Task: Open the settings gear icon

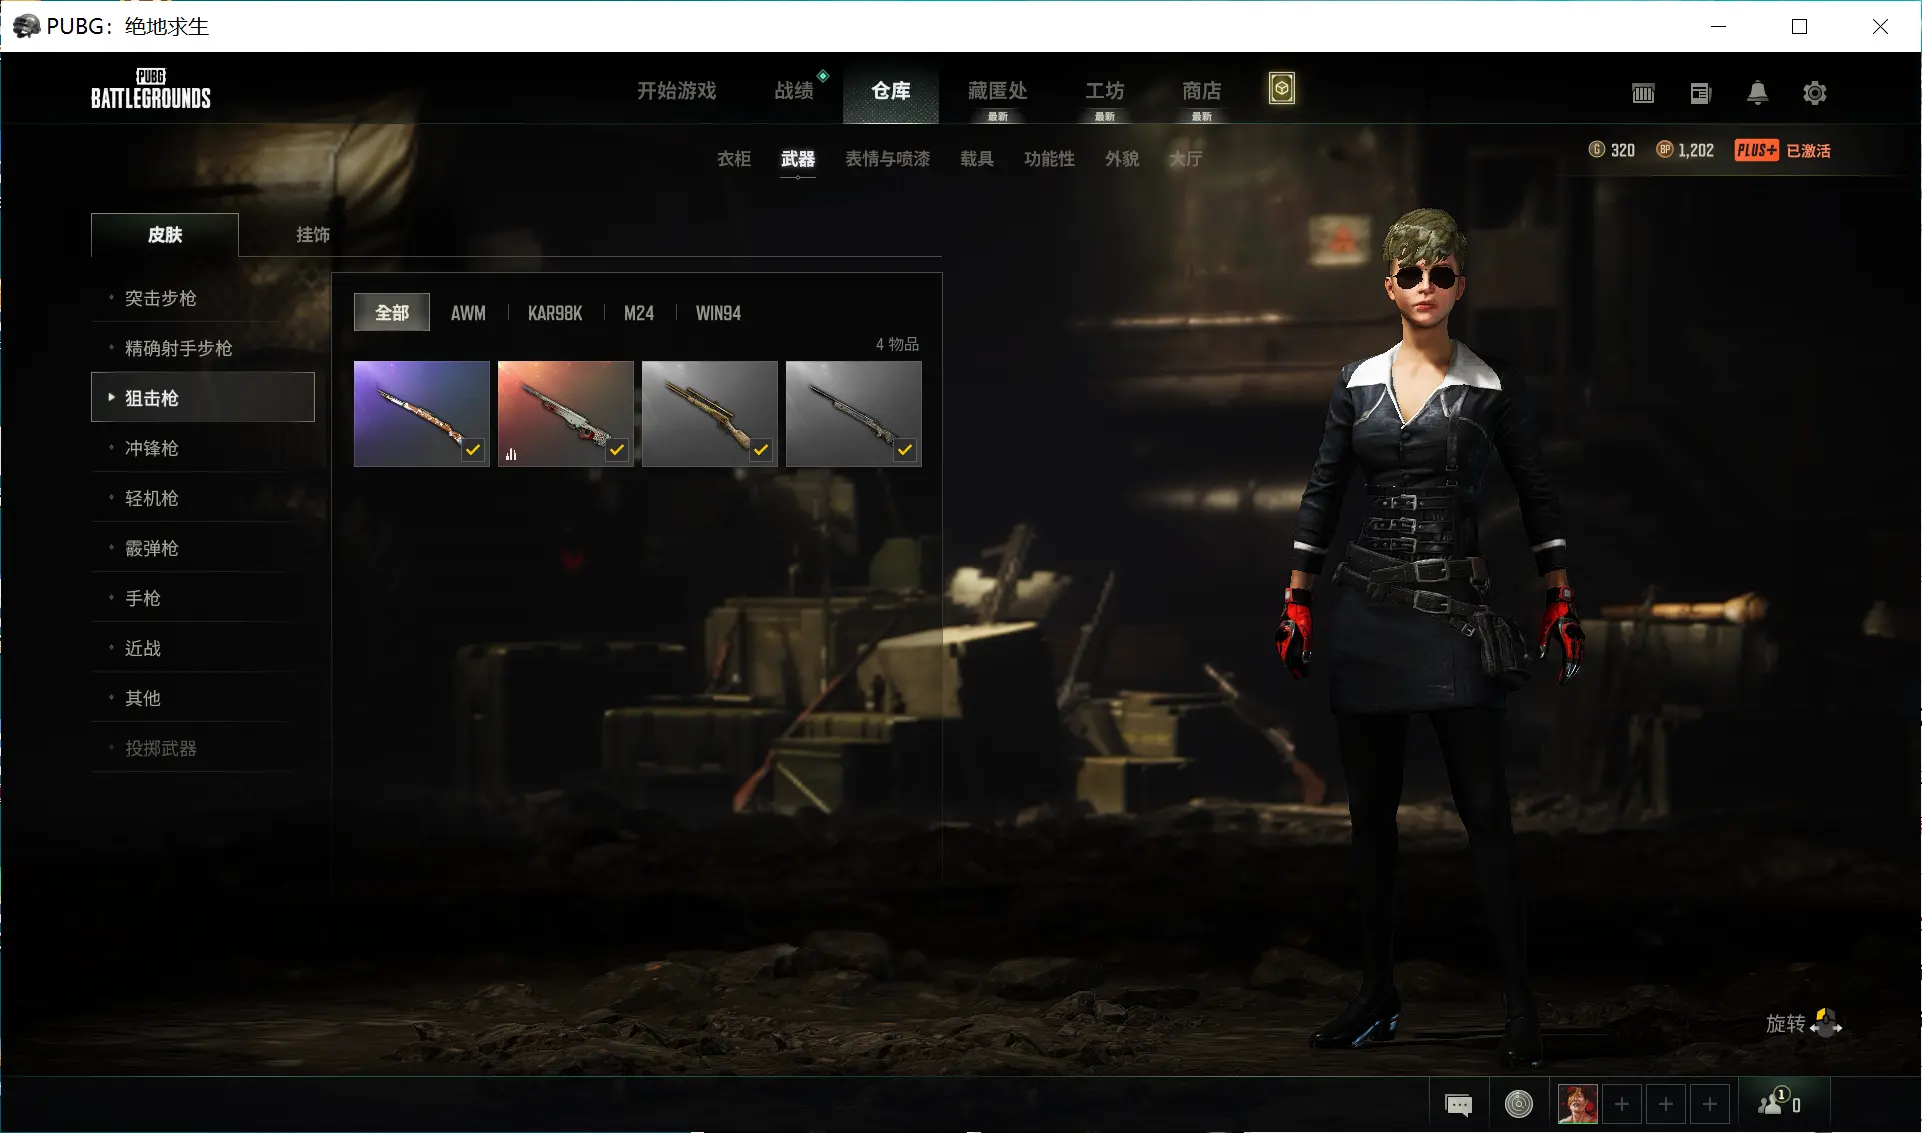Action: point(1814,93)
